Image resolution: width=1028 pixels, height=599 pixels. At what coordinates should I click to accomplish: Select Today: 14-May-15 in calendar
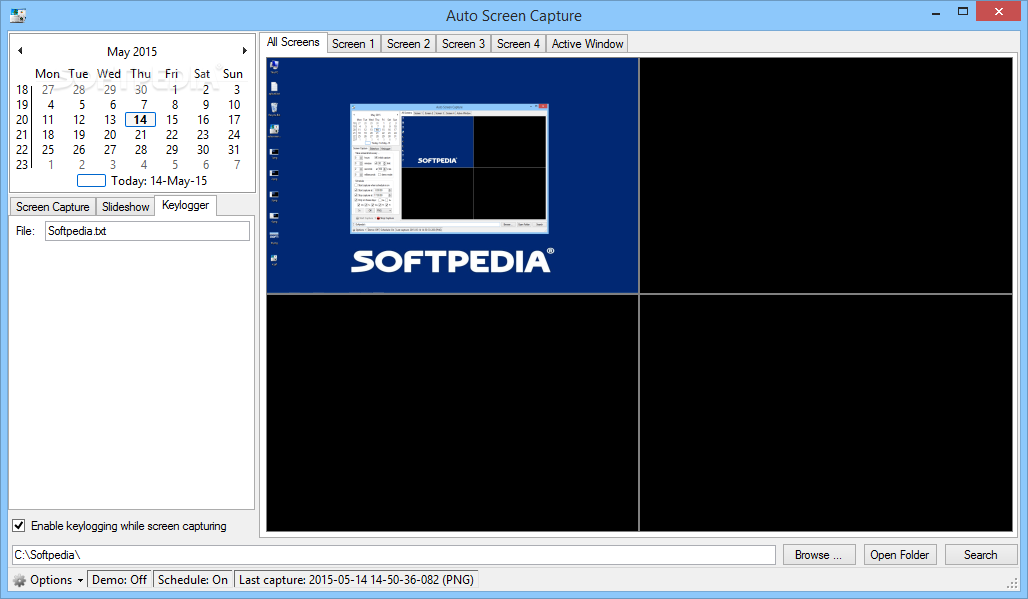click(142, 181)
